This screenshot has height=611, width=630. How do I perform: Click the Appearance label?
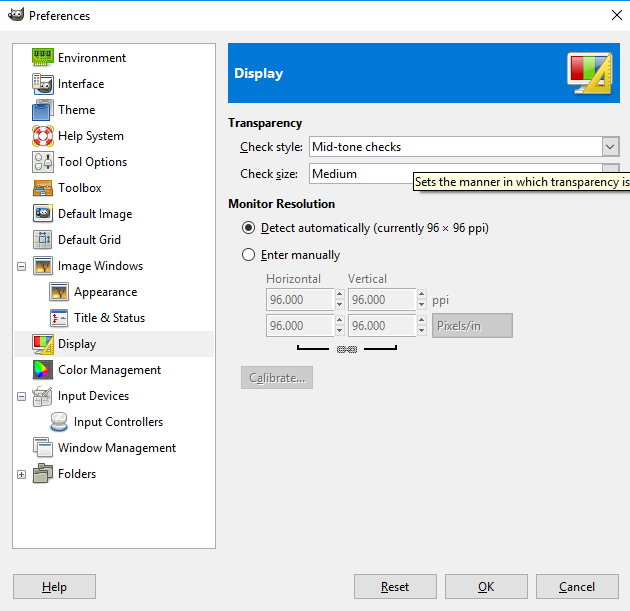(105, 292)
